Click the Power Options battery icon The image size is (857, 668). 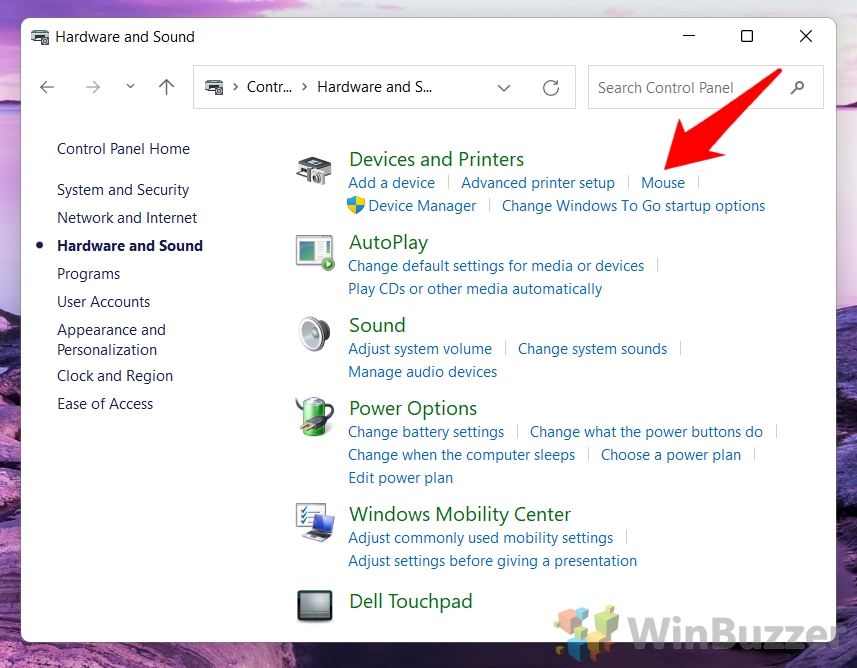(314, 417)
